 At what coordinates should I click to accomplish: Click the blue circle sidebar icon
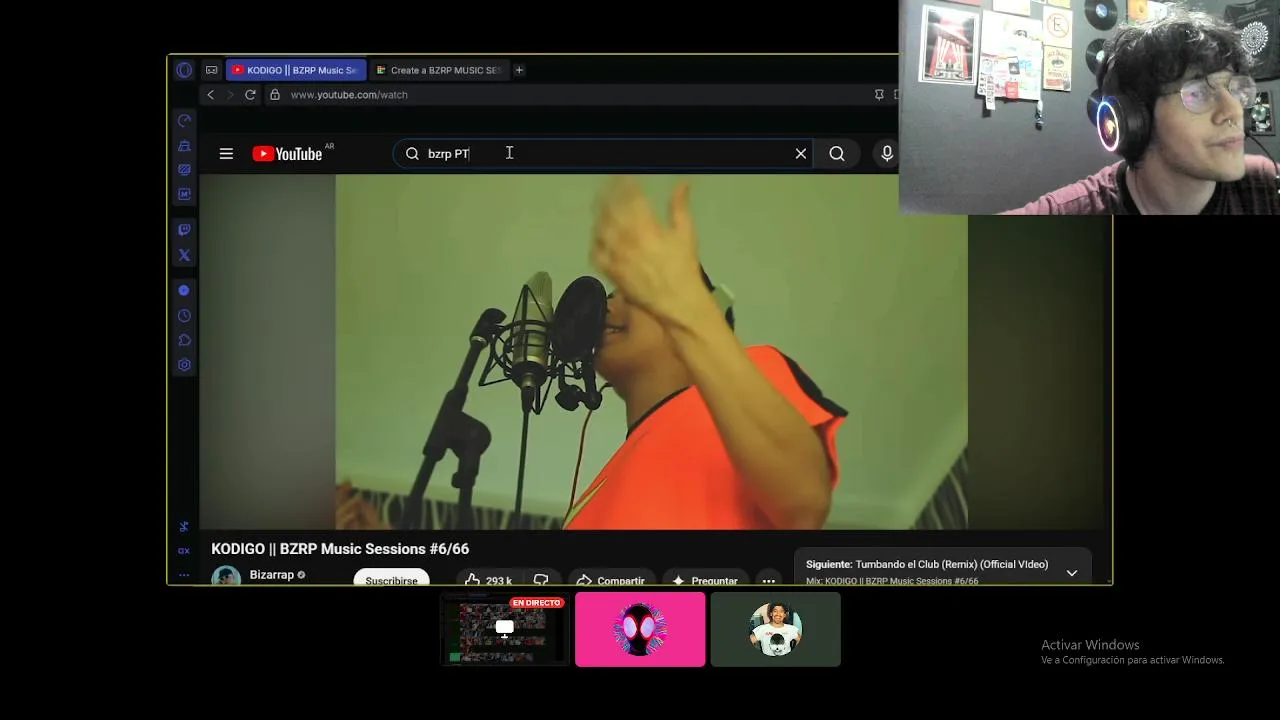[x=184, y=290]
